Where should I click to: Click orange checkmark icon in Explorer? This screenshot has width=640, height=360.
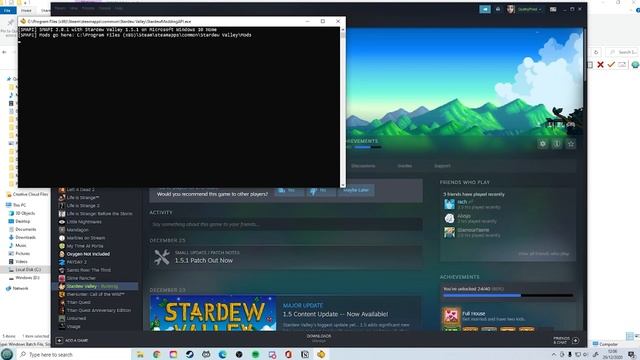tap(611, 64)
